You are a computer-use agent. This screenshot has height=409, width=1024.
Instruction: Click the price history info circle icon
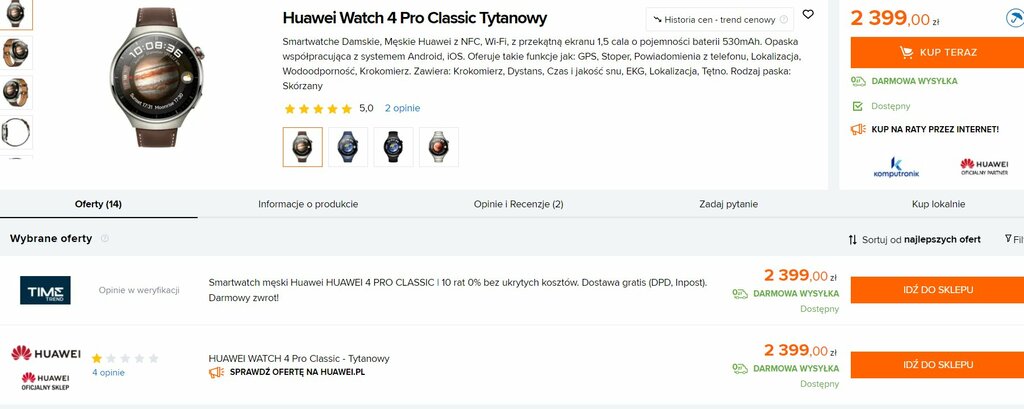point(784,20)
